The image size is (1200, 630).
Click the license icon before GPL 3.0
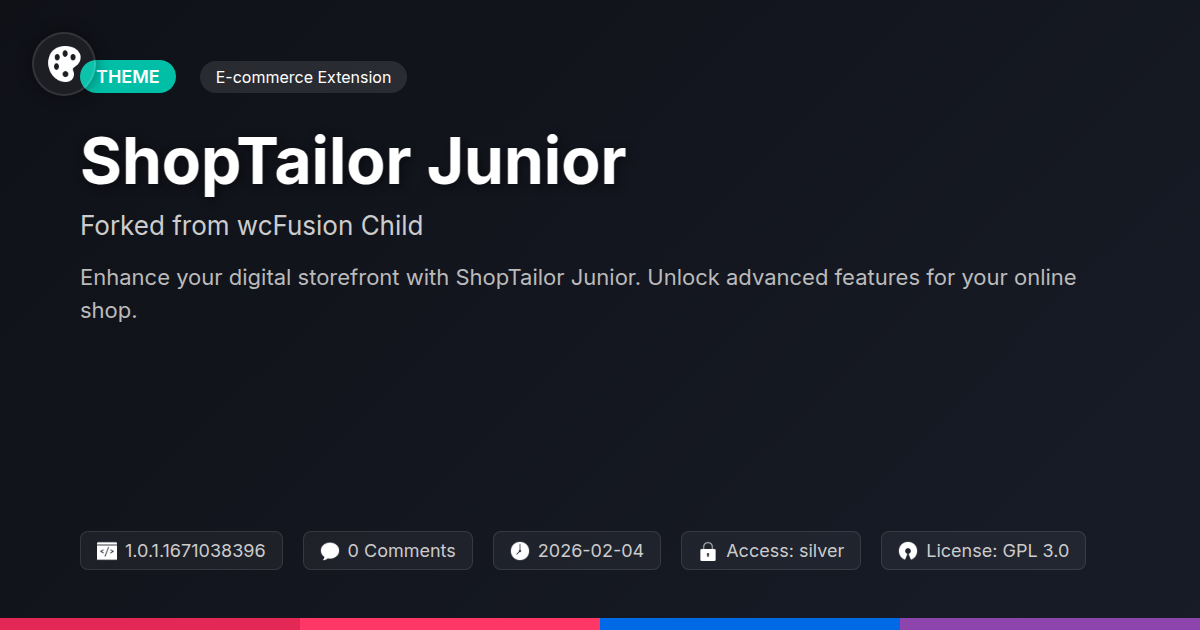click(x=908, y=551)
